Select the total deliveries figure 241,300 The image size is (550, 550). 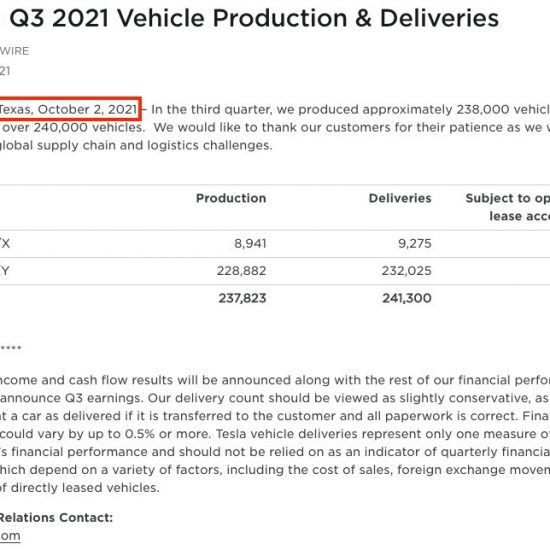click(407, 298)
